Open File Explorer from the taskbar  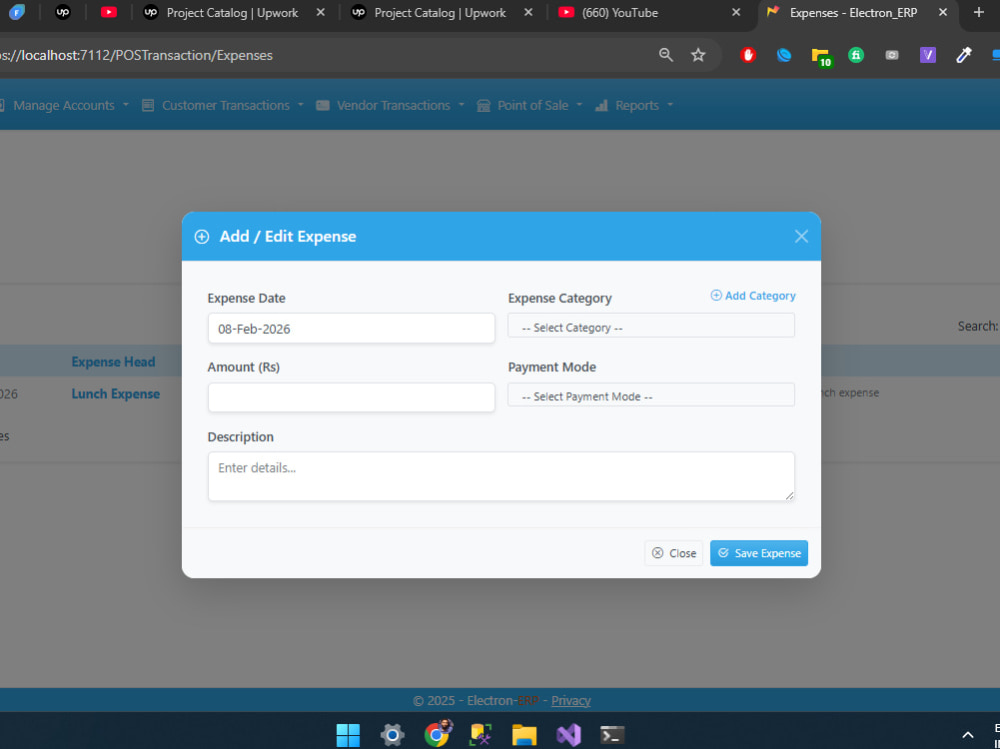[x=524, y=735]
